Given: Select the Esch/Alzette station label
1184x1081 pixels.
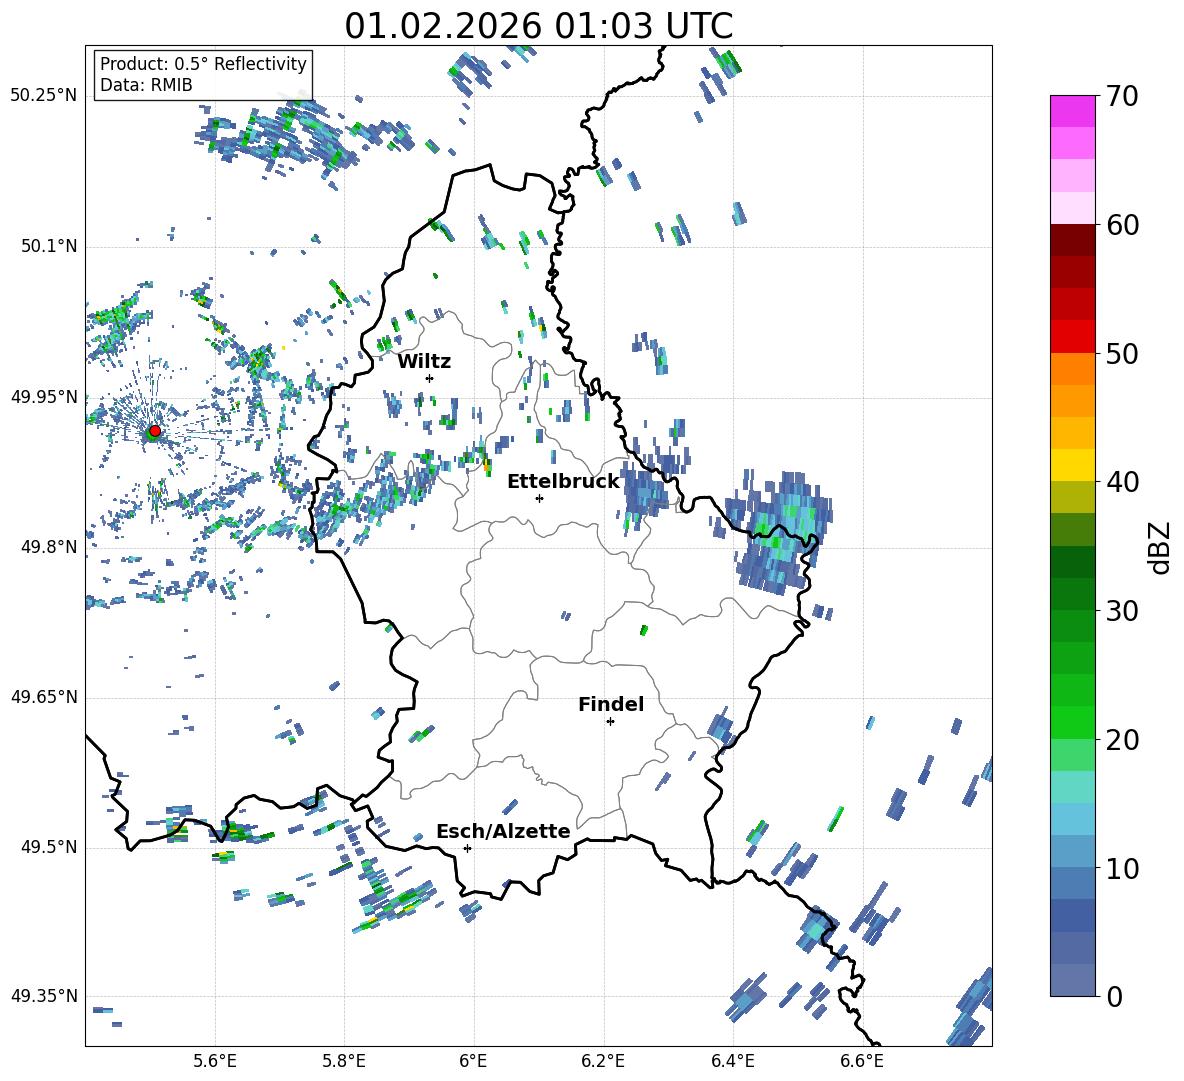Looking at the screenshot, I should [503, 831].
